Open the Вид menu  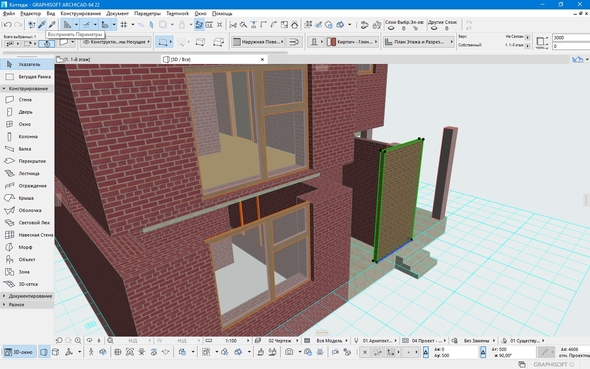click(x=51, y=14)
